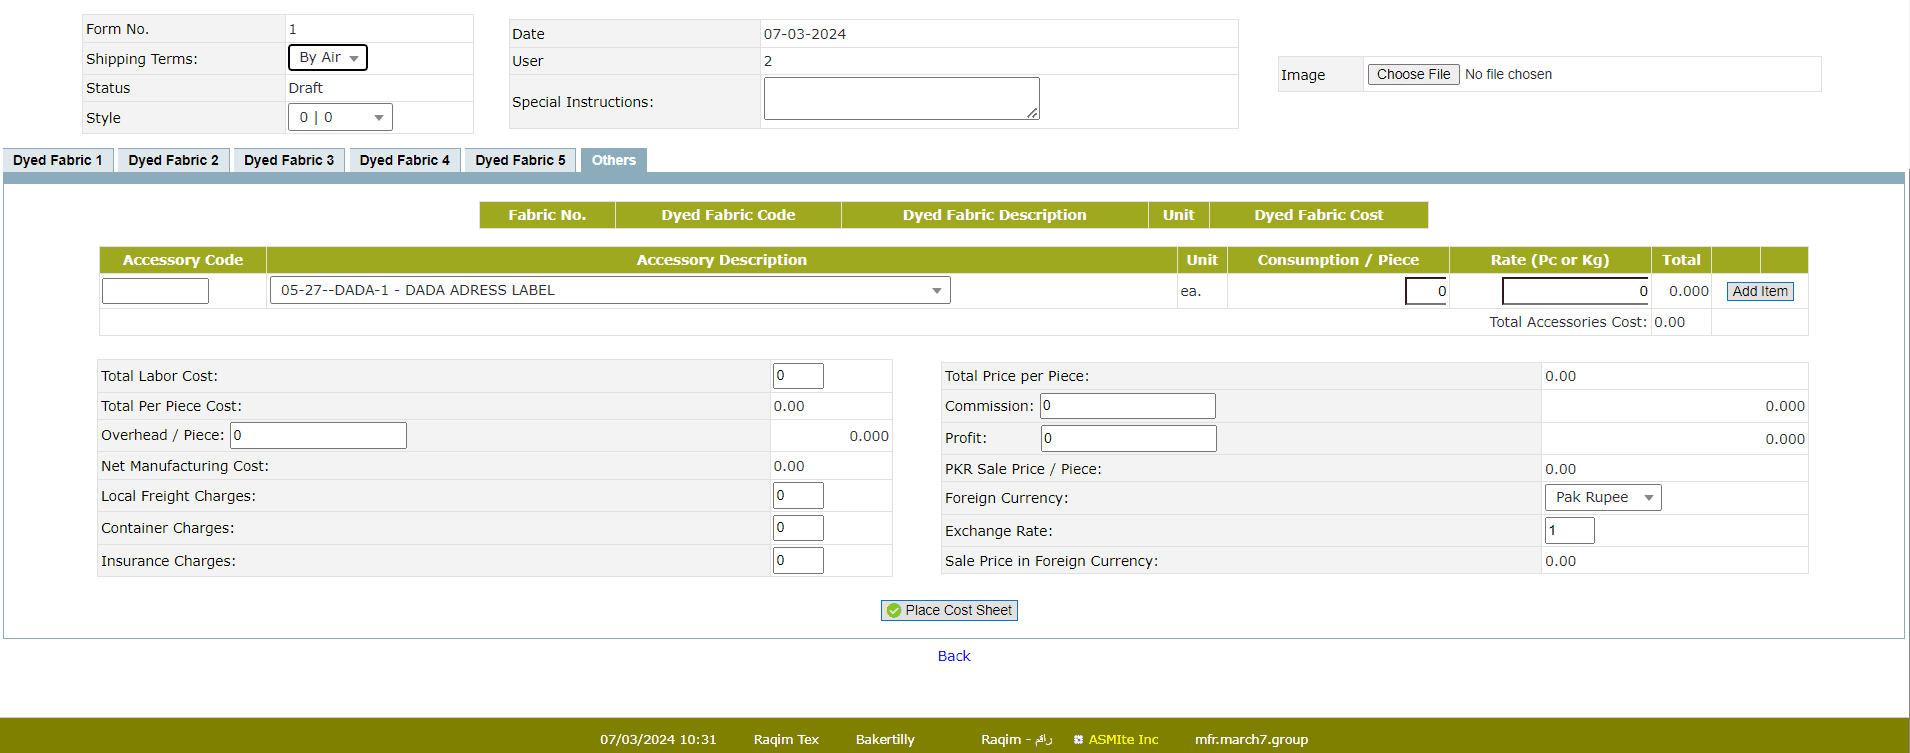The width and height of the screenshot is (1910, 753).
Task: Click the green checkmark Place Cost Sheet button
Action: click(x=949, y=610)
